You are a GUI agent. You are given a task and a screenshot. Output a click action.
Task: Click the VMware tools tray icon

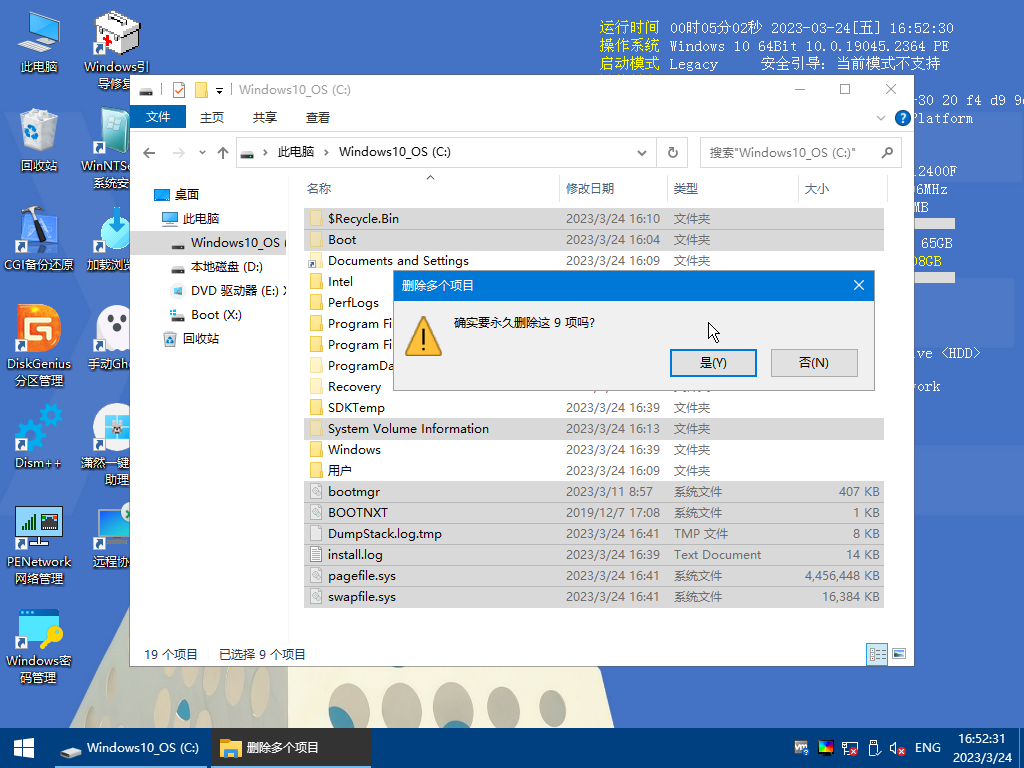pyautogui.click(x=801, y=748)
